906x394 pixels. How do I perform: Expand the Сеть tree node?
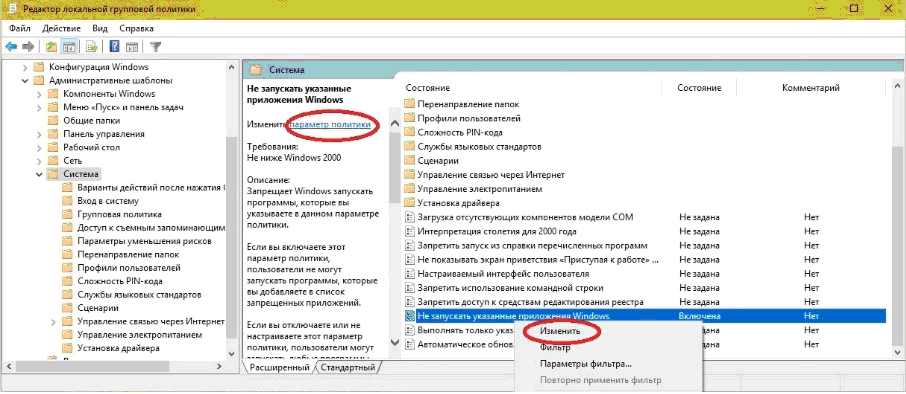tap(39, 161)
